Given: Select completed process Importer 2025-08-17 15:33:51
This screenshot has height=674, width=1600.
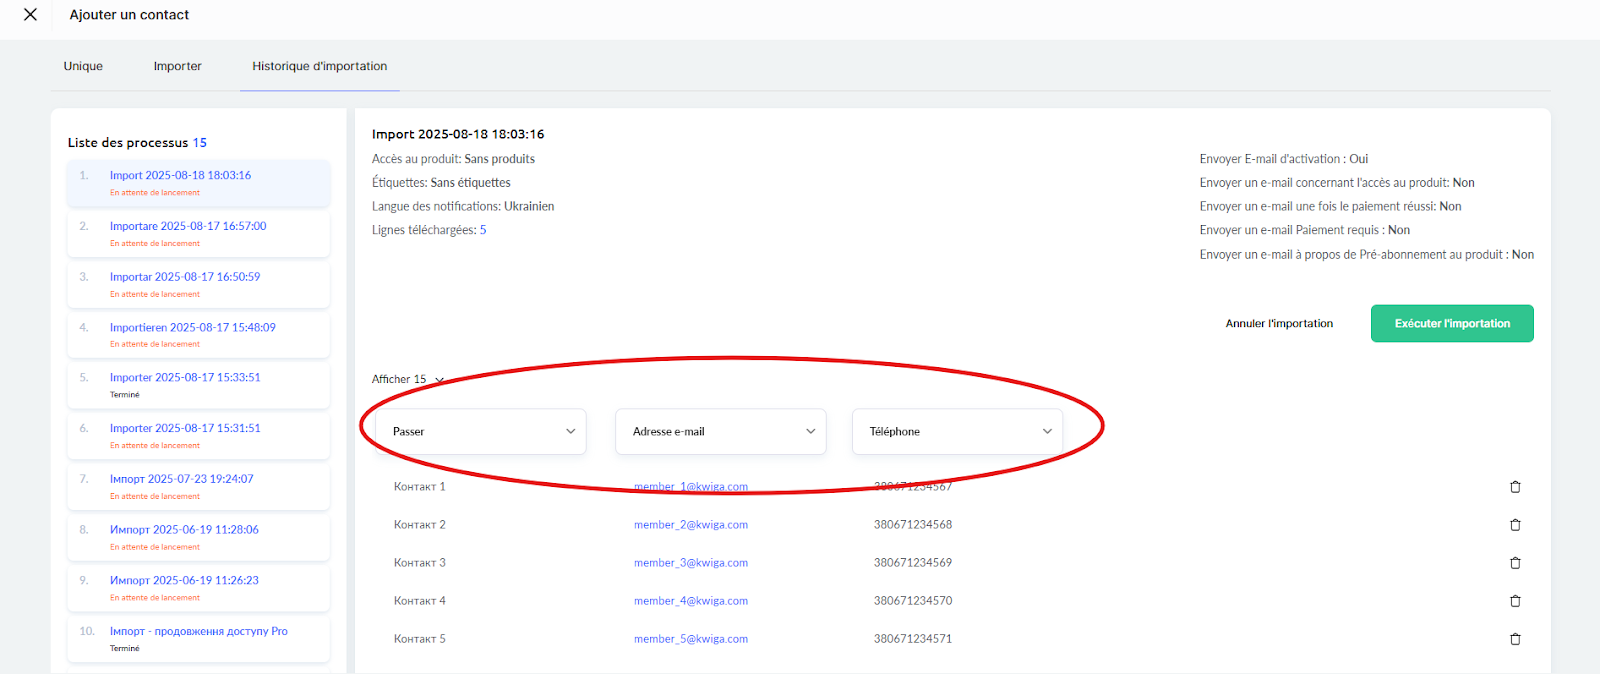Looking at the screenshot, I should (x=185, y=378).
